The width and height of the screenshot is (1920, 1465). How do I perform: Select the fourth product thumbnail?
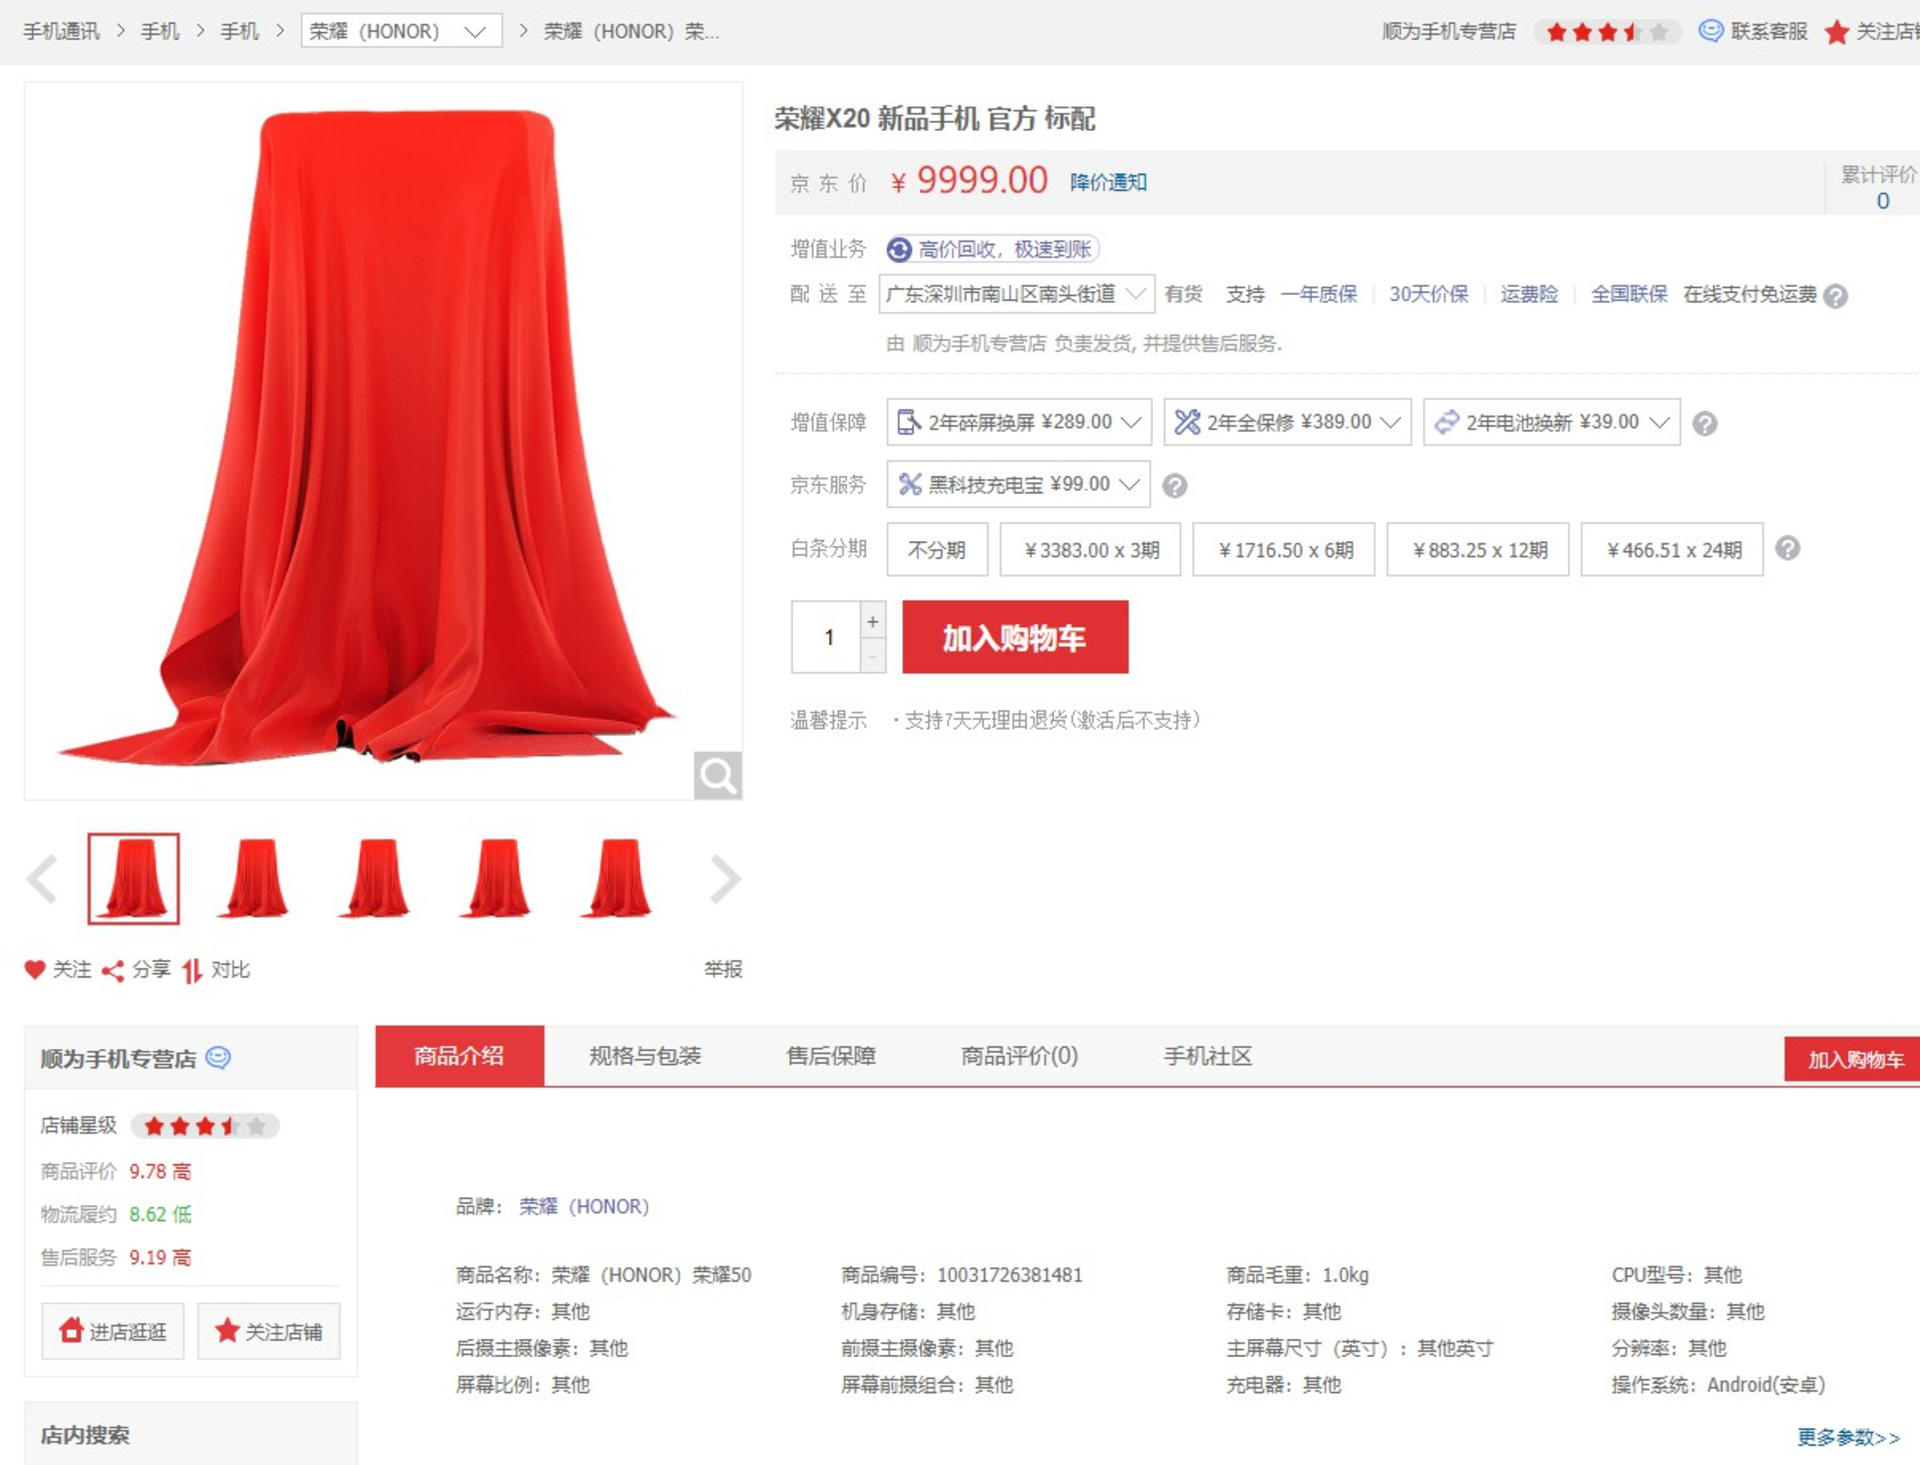click(496, 878)
